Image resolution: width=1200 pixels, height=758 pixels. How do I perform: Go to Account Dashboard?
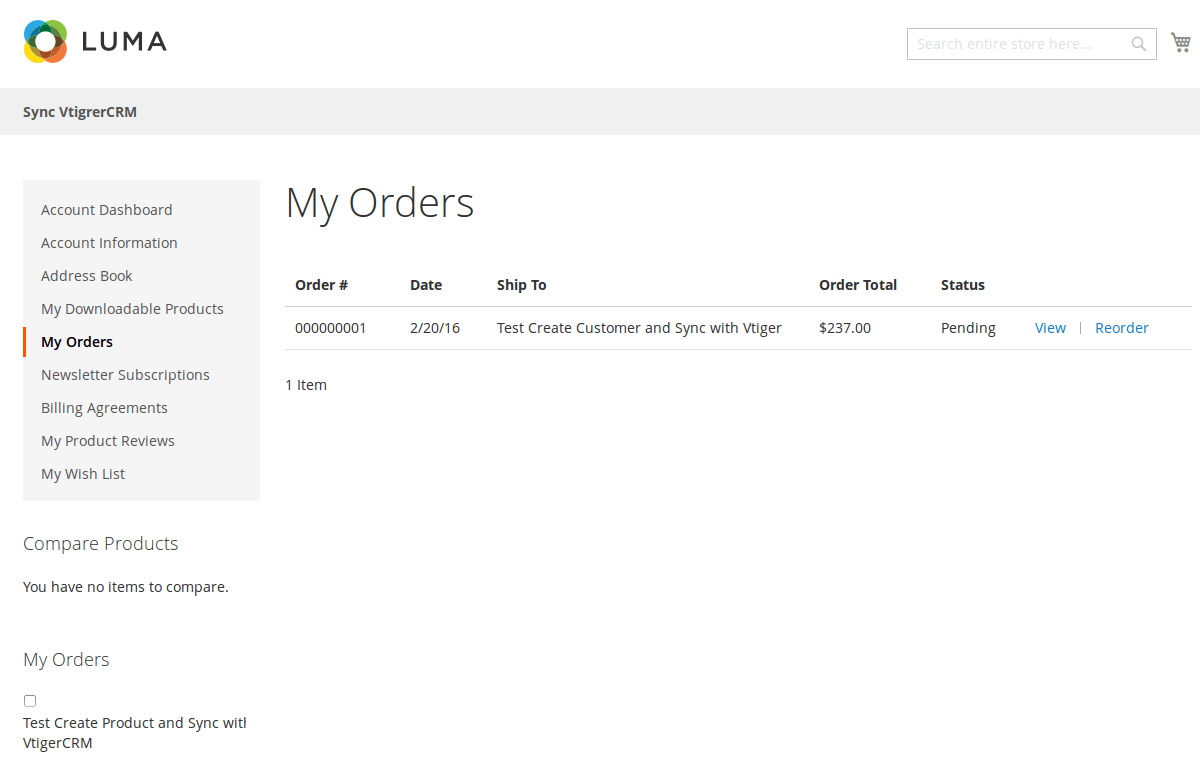pos(106,210)
